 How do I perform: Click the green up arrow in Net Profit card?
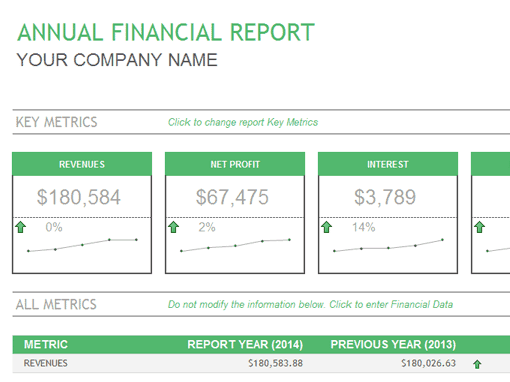click(x=173, y=227)
